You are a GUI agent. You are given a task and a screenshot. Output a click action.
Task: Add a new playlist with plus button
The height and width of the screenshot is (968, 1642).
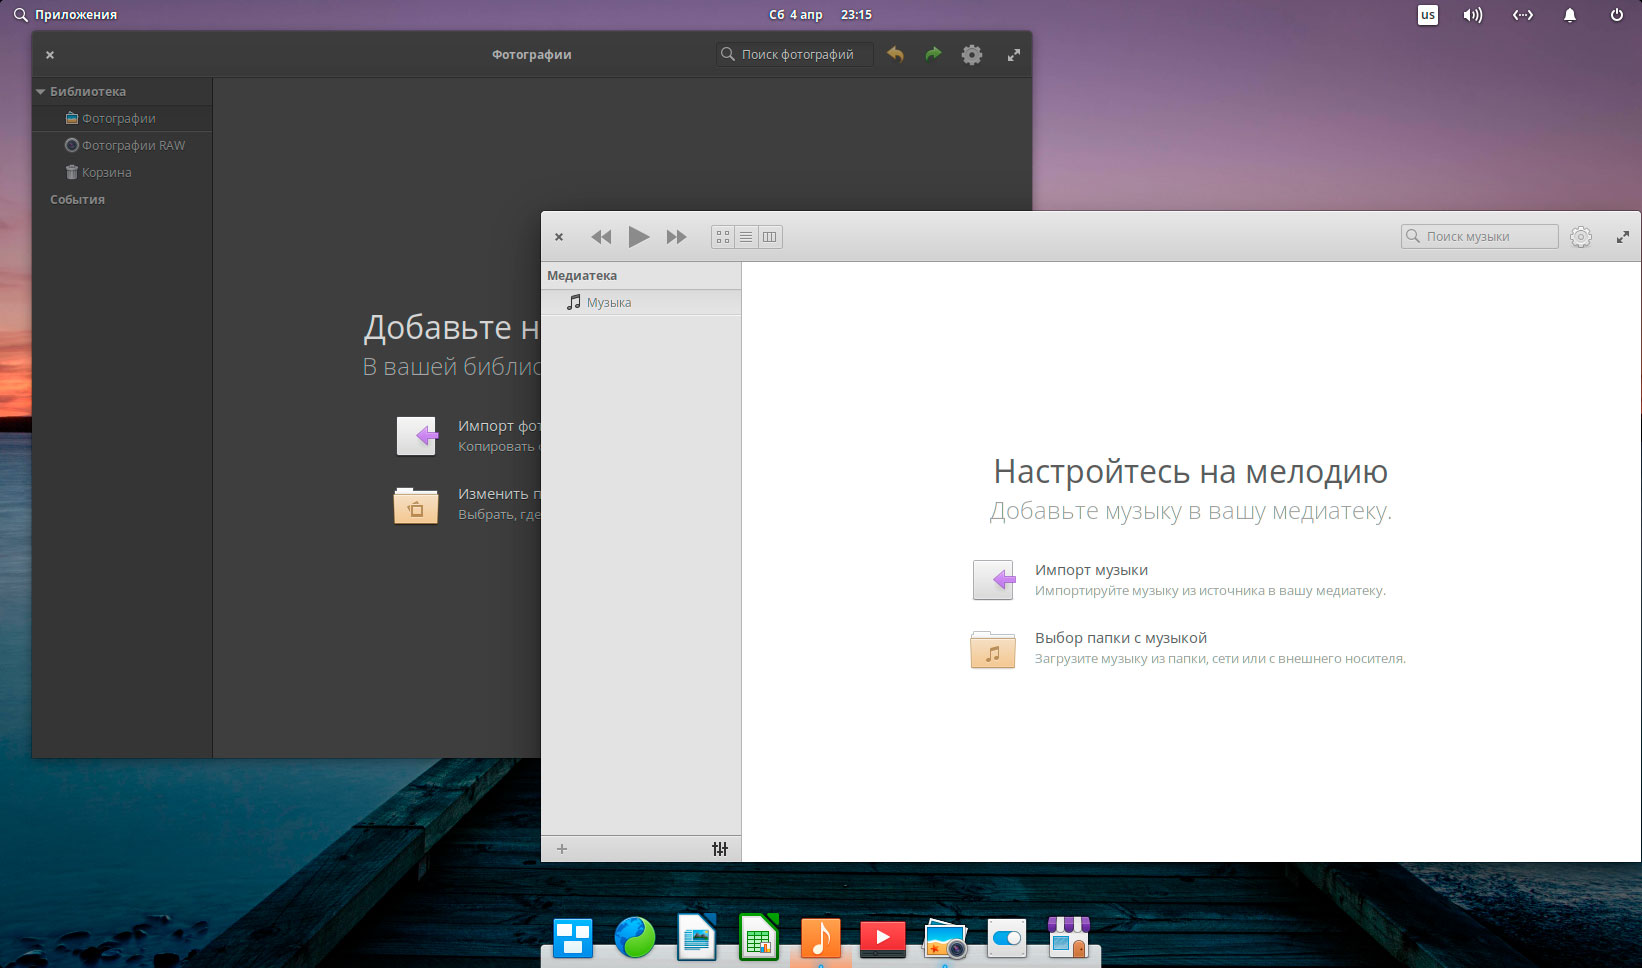click(x=562, y=849)
